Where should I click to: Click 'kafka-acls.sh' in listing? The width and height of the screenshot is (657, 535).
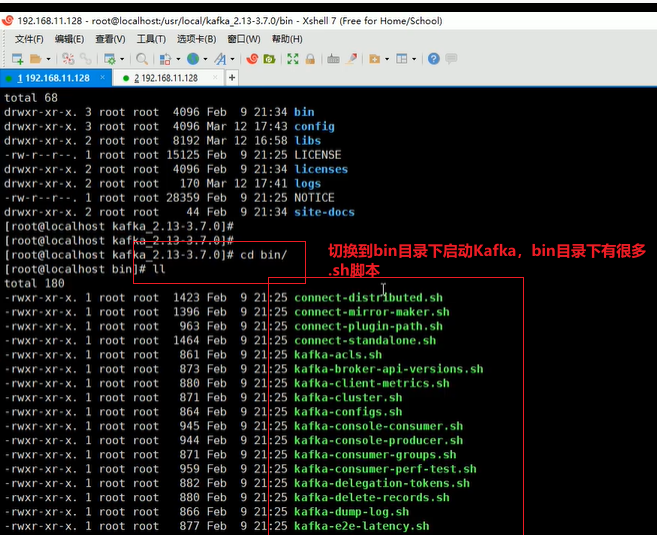[338, 355]
